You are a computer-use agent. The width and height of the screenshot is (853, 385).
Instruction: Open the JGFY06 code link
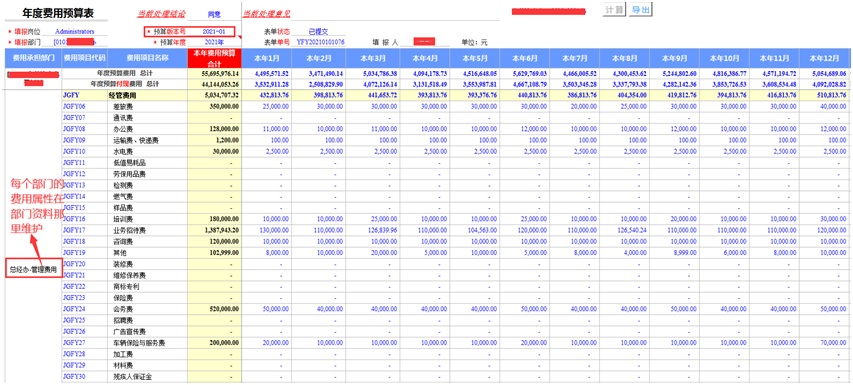point(74,107)
